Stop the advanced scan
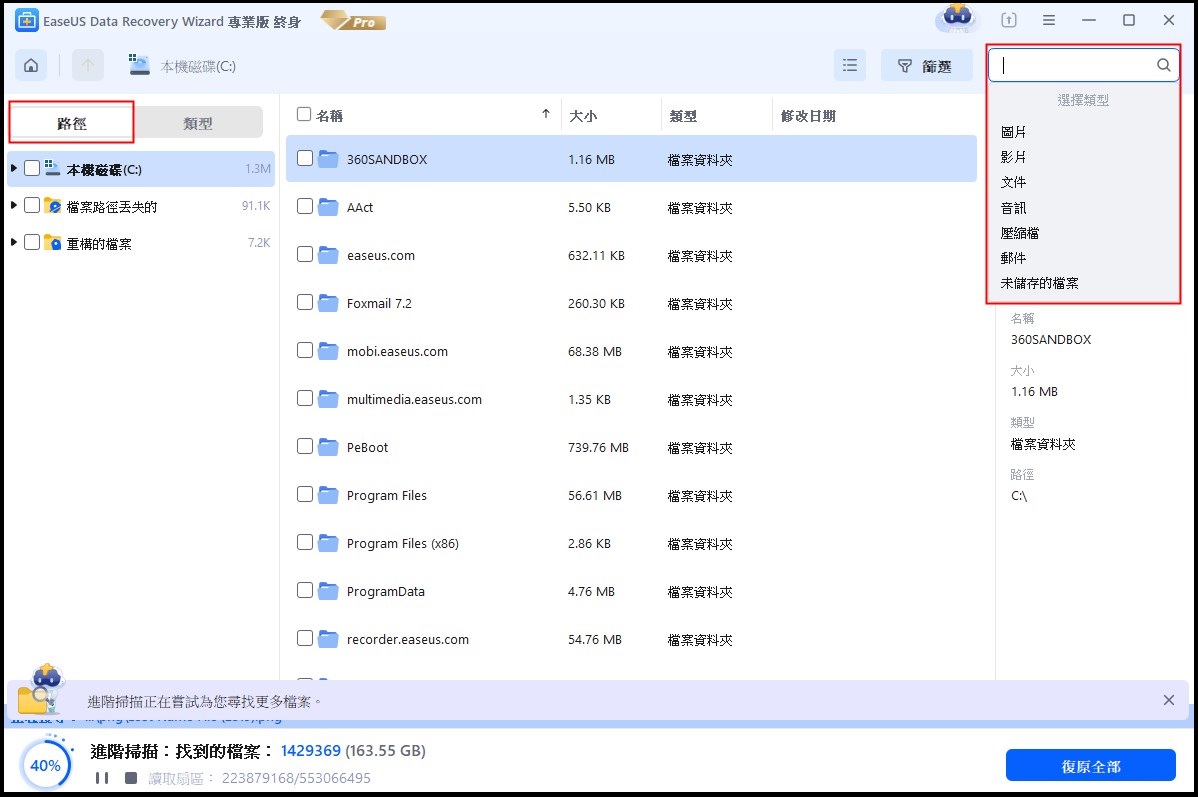This screenshot has height=797, width=1198. (131, 778)
